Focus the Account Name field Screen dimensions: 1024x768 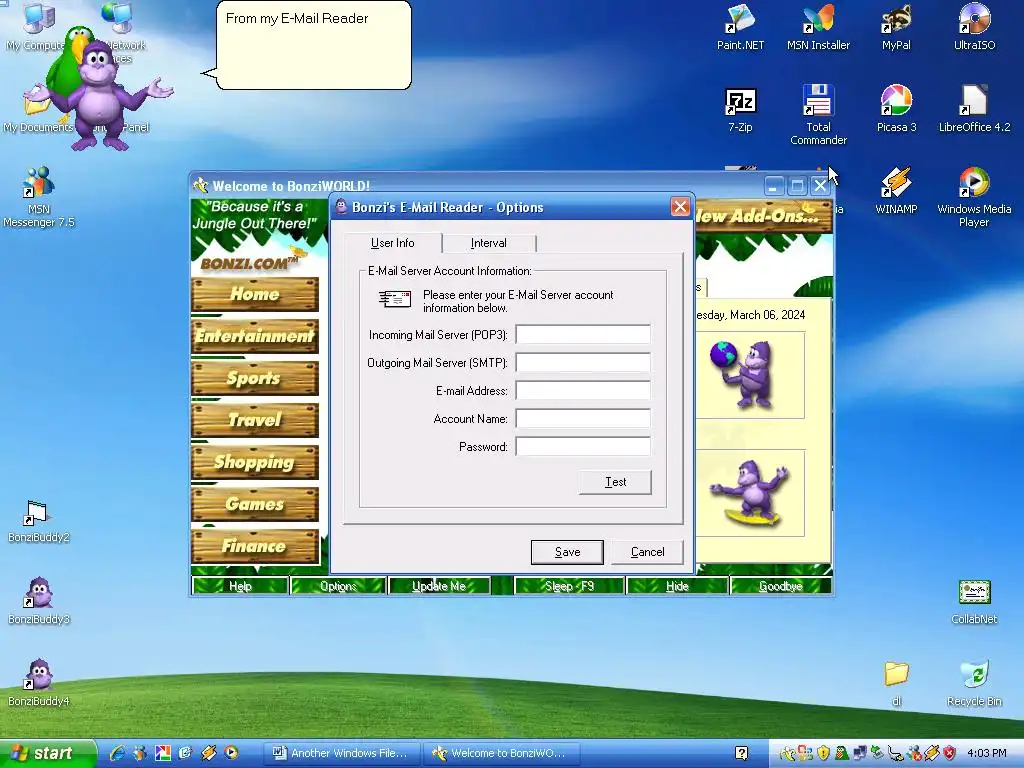583,419
